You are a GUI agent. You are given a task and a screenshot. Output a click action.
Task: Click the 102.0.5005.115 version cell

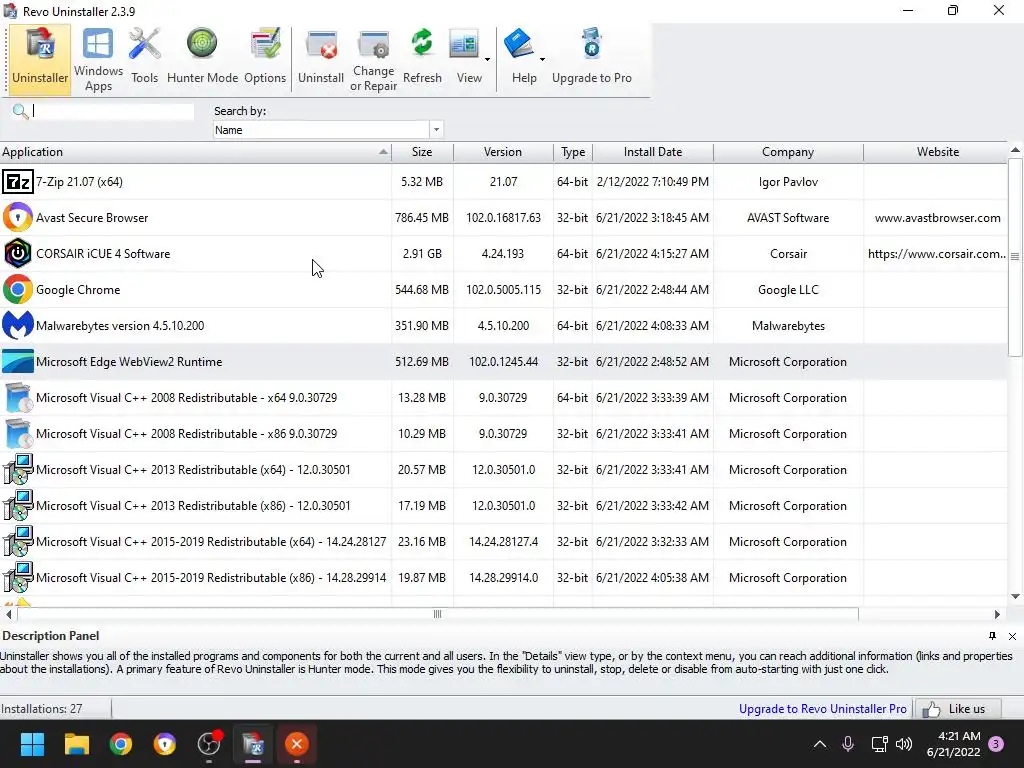pyautogui.click(x=503, y=290)
